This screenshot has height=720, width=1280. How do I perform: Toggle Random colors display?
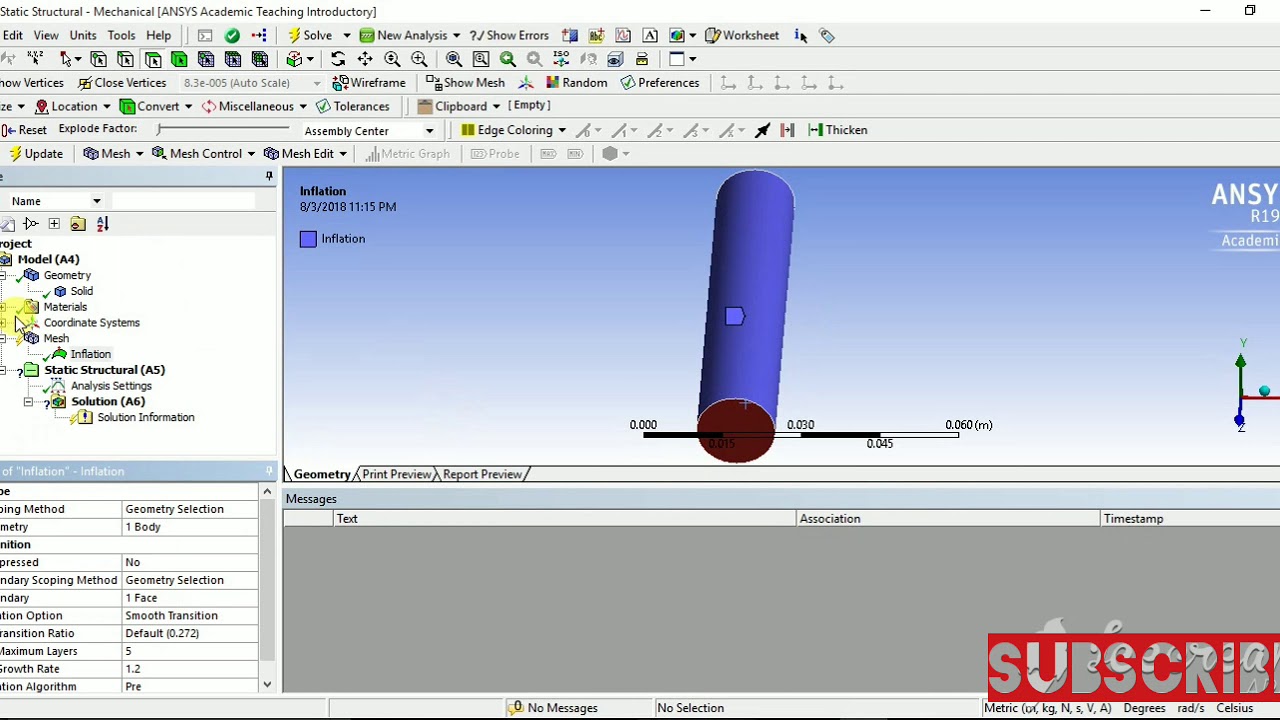point(576,83)
